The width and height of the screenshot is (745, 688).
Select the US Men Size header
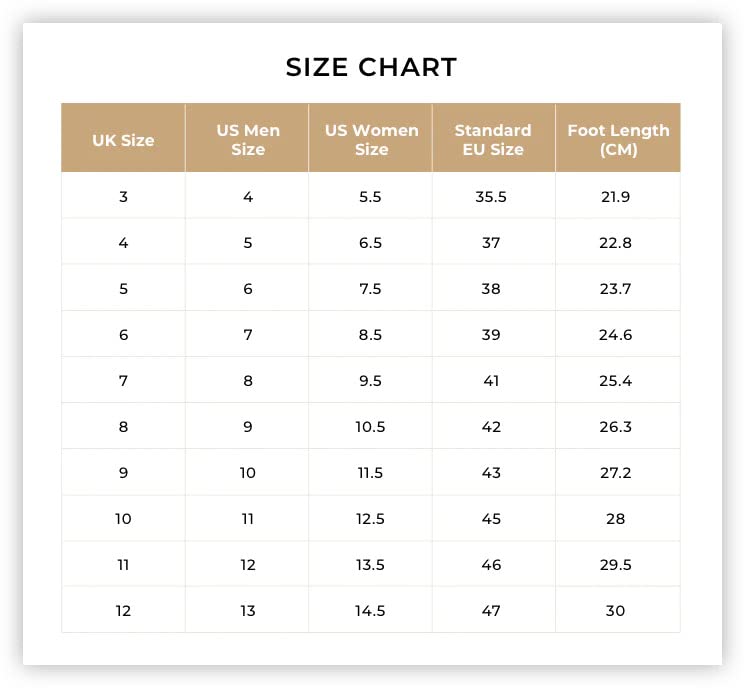click(247, 138)
